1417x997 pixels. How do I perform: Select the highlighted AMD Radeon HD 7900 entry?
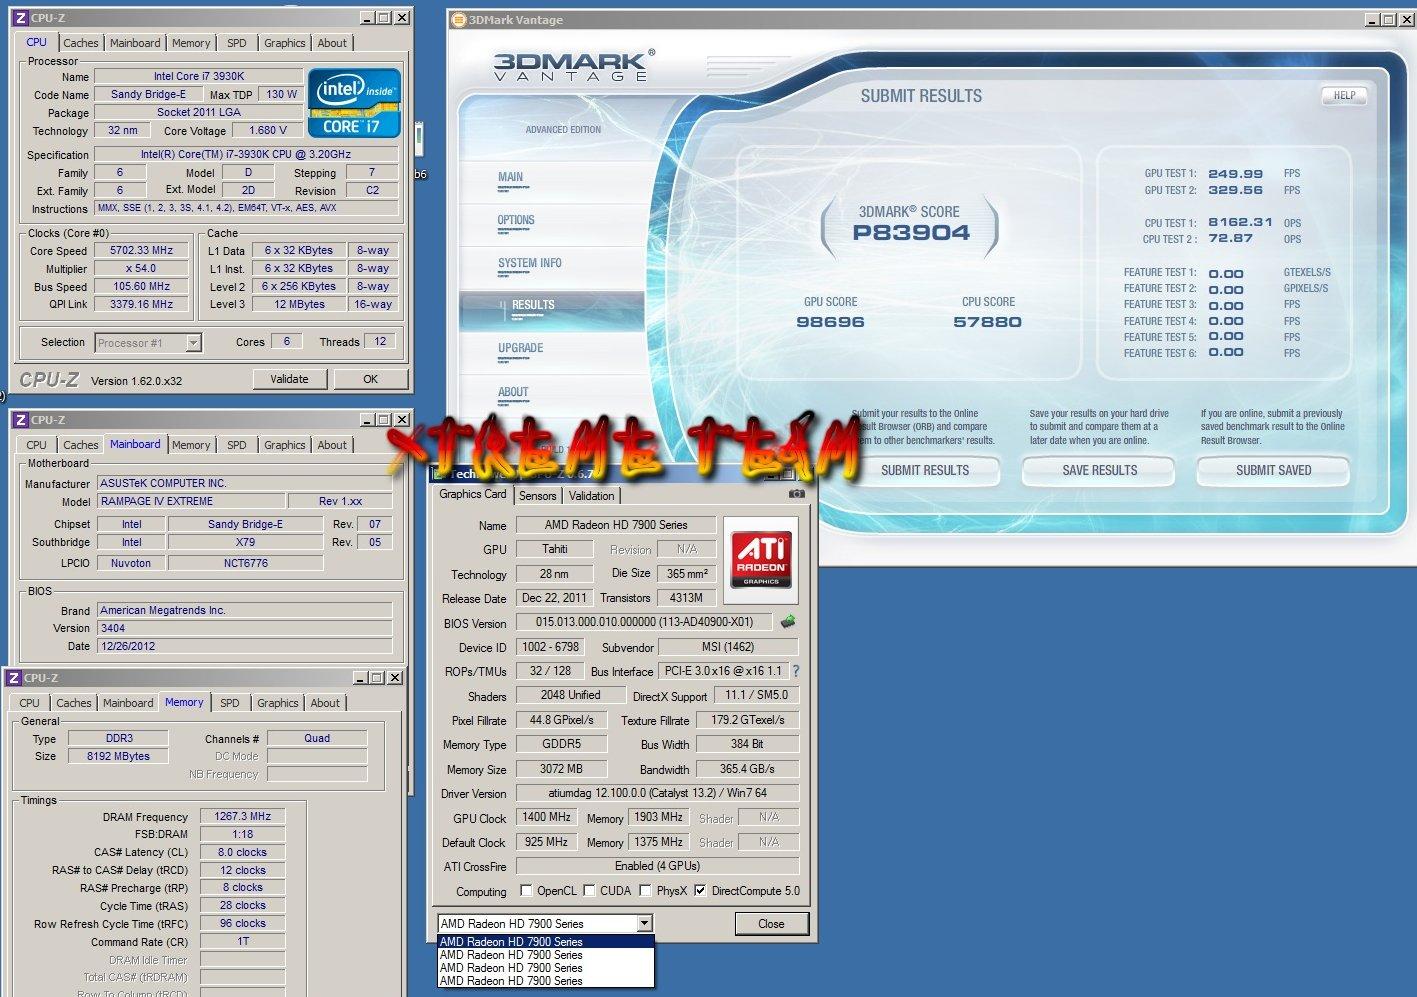[x=546, y=941]
